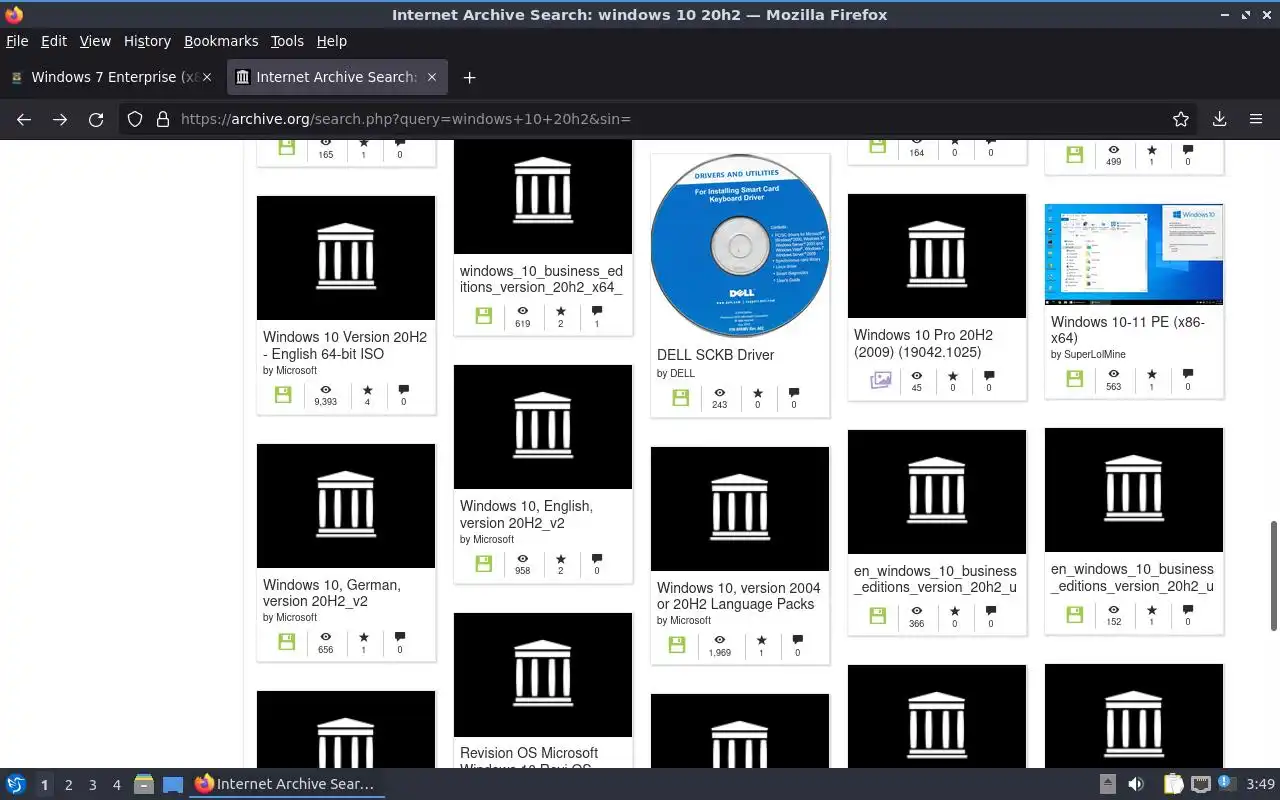Click the favorites star on DELL SCKB Driver card
This screenshot has width=1280, height=800.
pos(757,393)
